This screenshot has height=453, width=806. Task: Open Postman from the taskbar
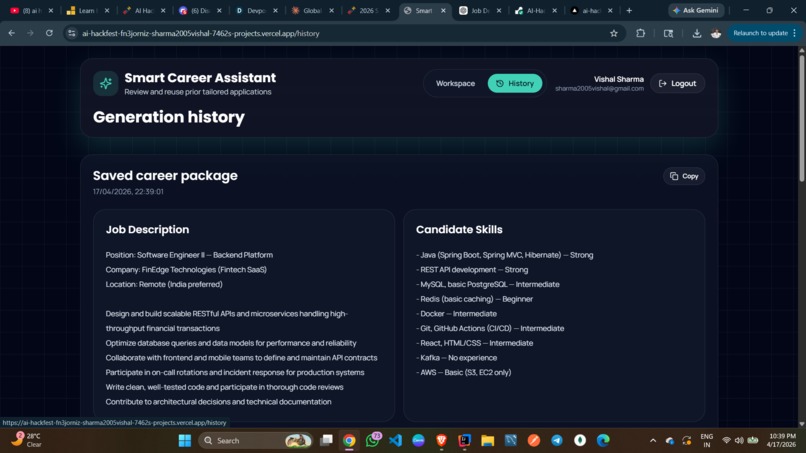click(534, 440)
